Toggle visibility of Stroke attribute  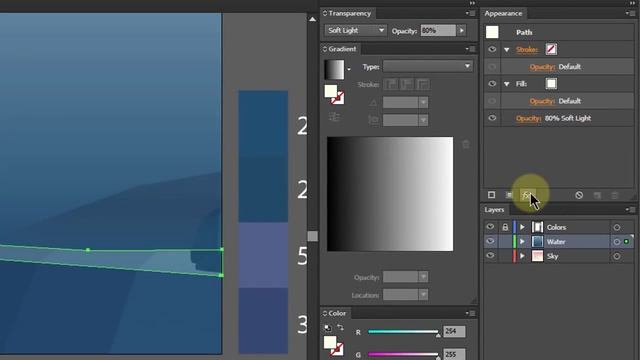pos(492,49)
